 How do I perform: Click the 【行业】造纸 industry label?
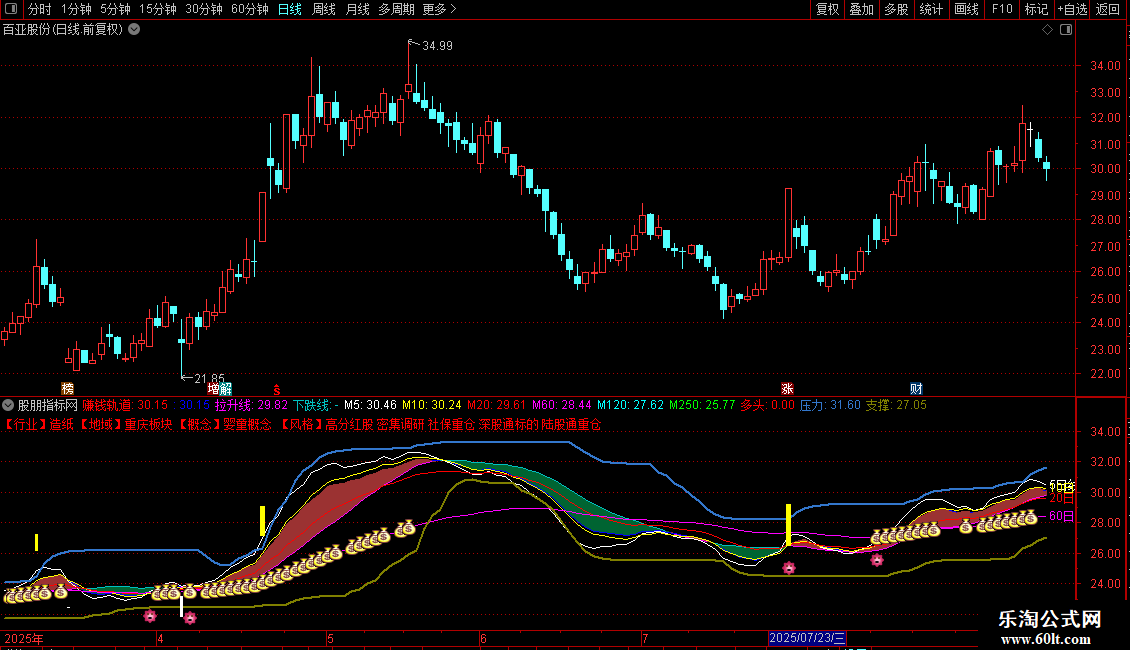[x=37, y=424]
